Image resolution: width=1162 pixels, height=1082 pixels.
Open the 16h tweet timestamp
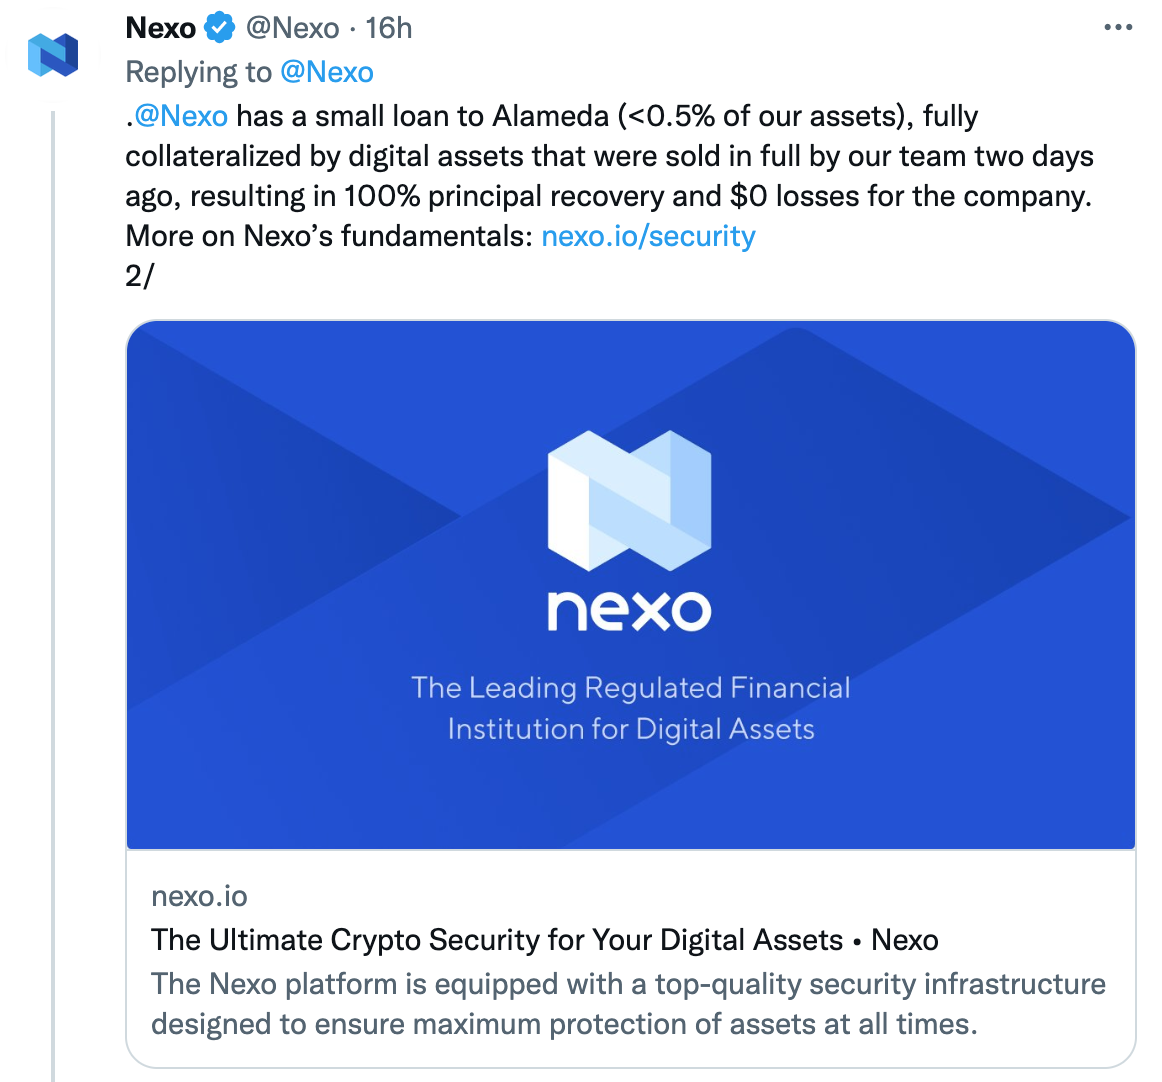click(x=388, y=28)
